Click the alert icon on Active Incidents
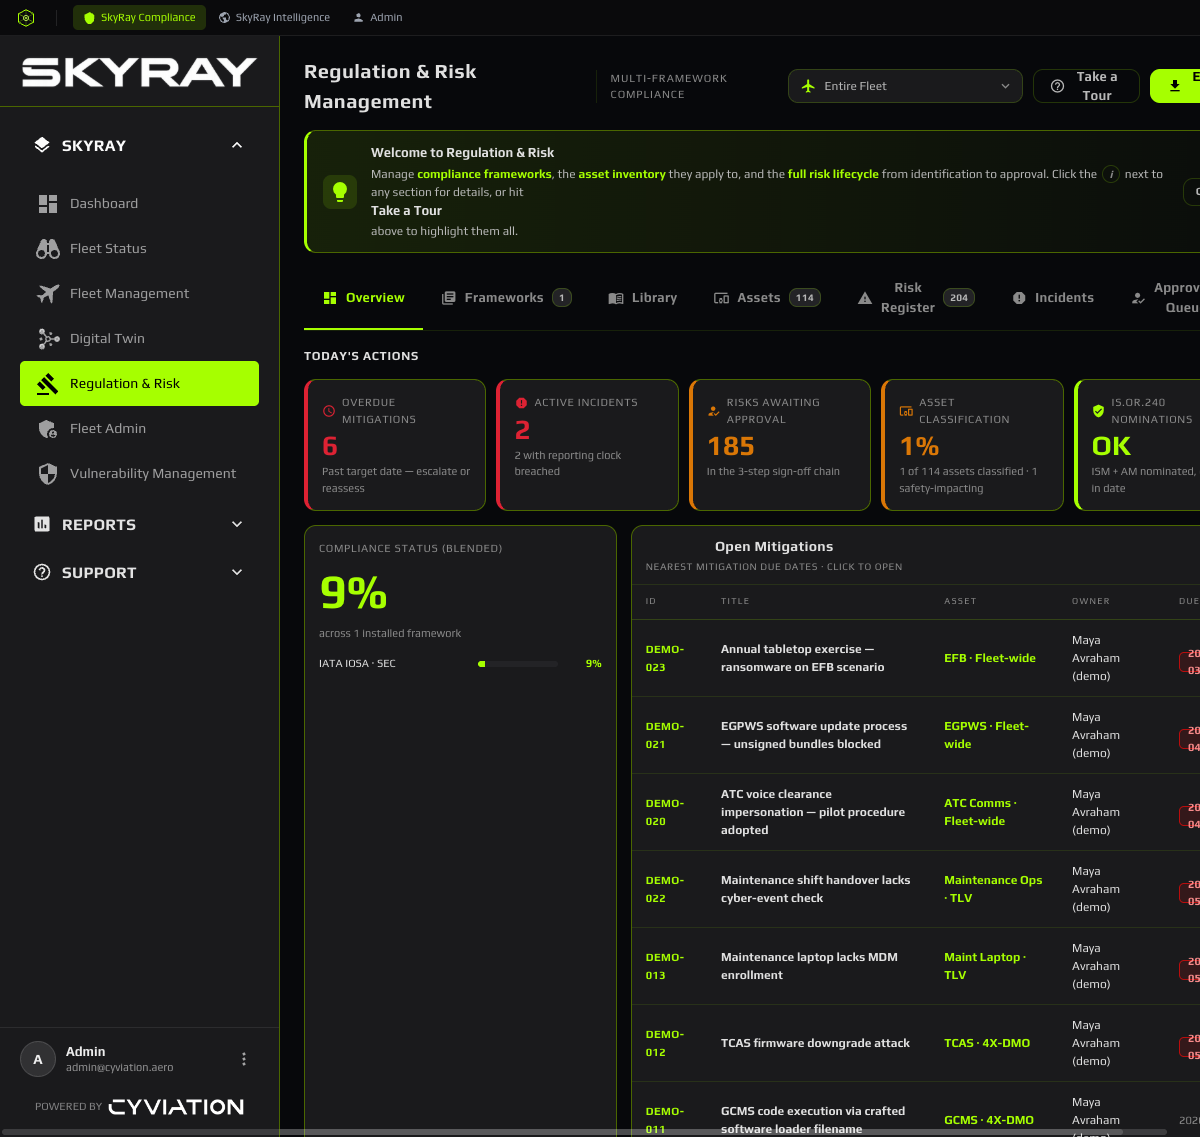The width and height of the screenshot is (1200, 1137). pyautogui.click(x=521, y=403)
